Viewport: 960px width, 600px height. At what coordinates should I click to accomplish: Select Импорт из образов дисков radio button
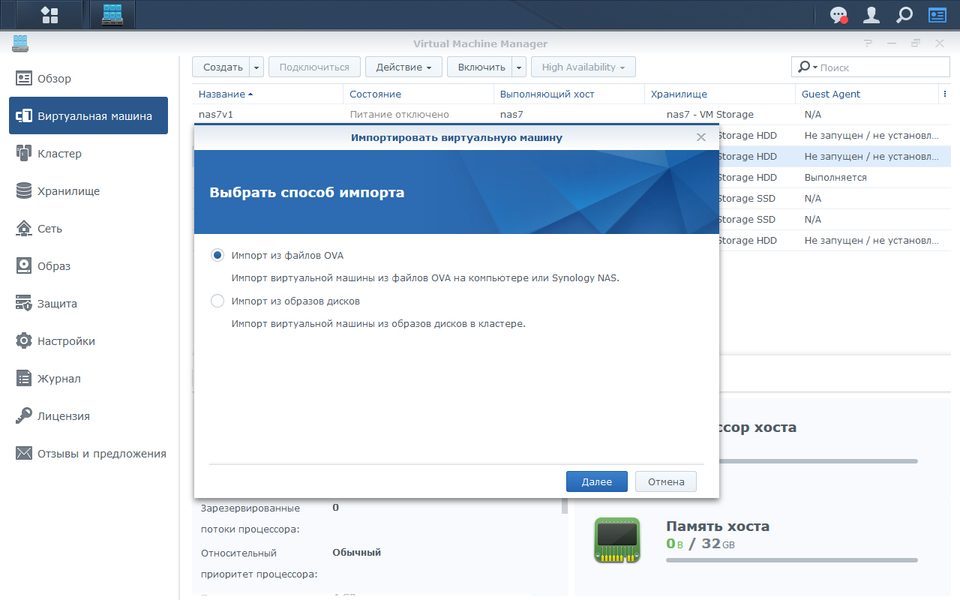[x=217, y=301]
